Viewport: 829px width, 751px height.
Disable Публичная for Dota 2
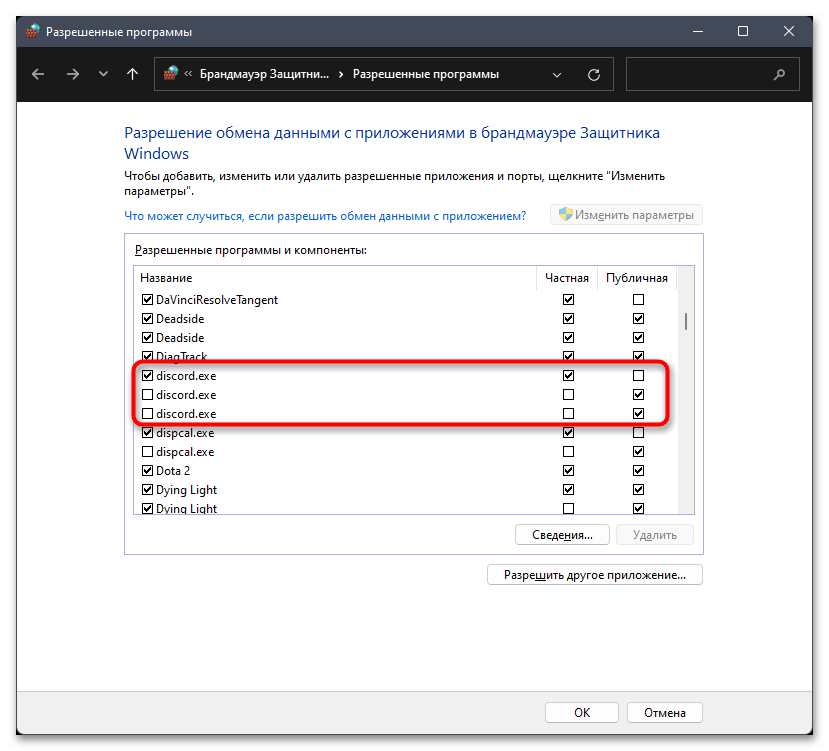(x=638, y=471)
